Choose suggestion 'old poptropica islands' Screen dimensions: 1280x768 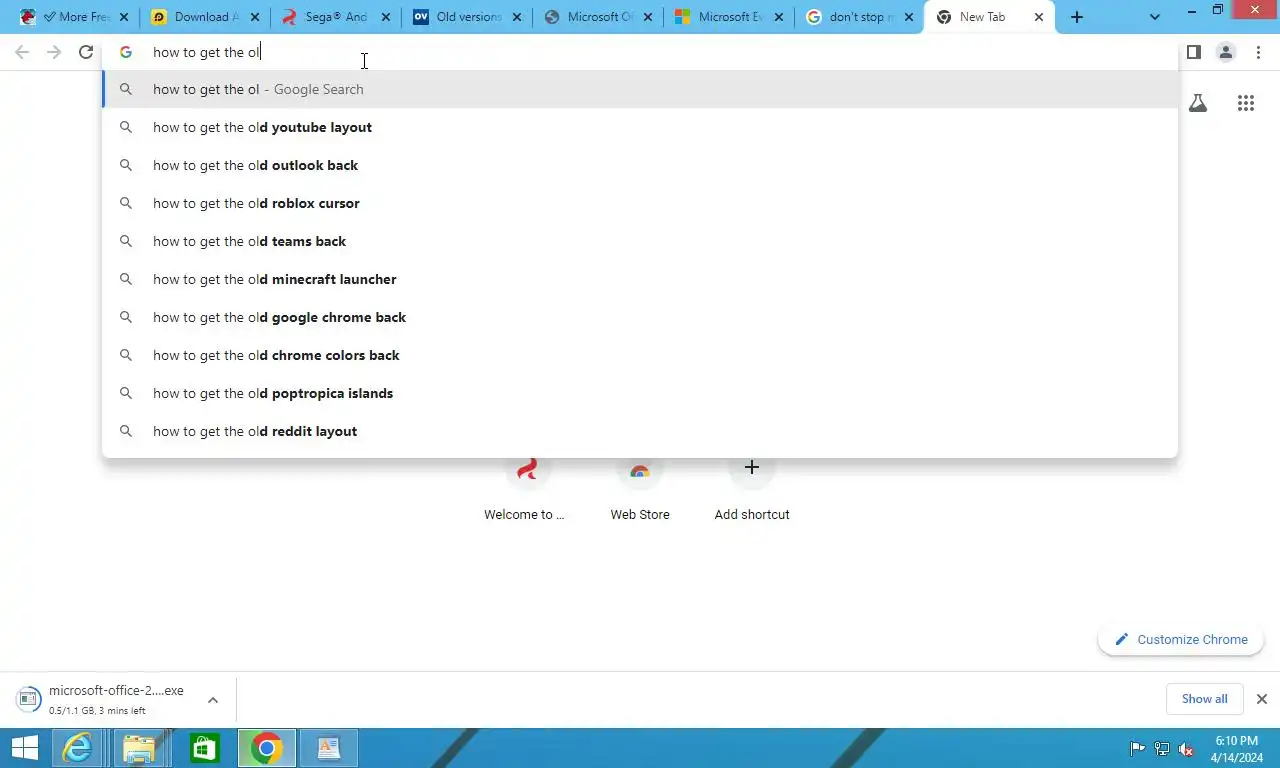[640, 393]
